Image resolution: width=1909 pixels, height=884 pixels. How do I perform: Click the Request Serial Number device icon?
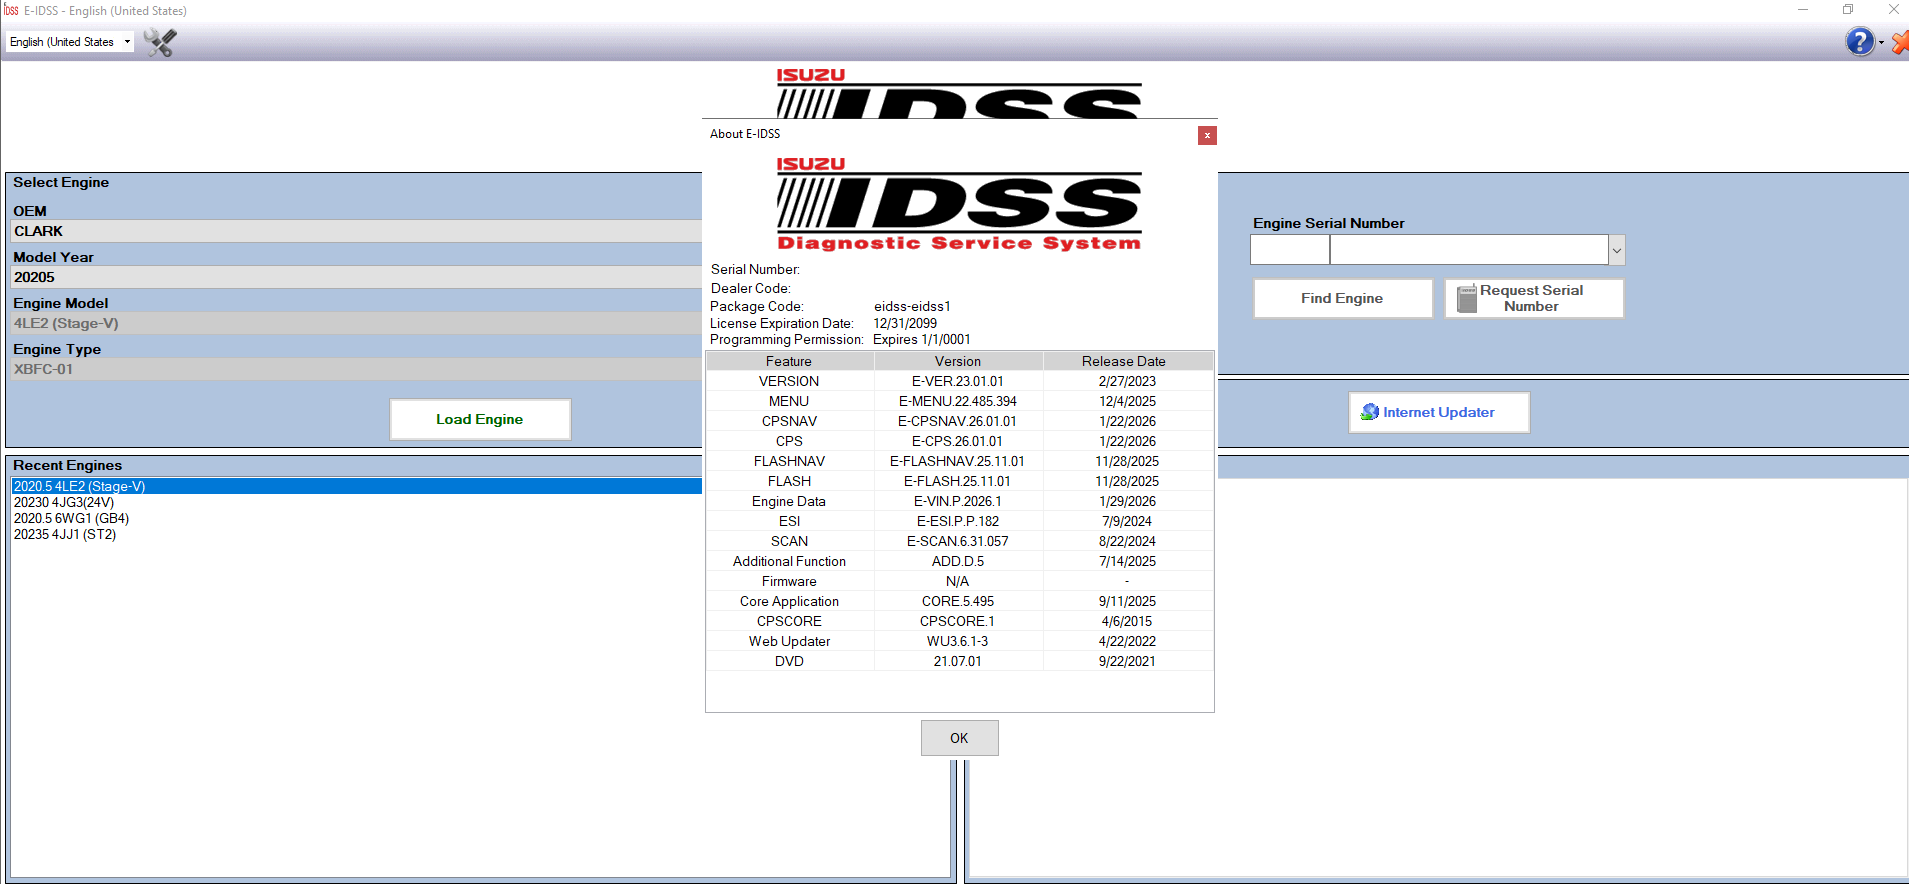click(x=1467, y=298)
